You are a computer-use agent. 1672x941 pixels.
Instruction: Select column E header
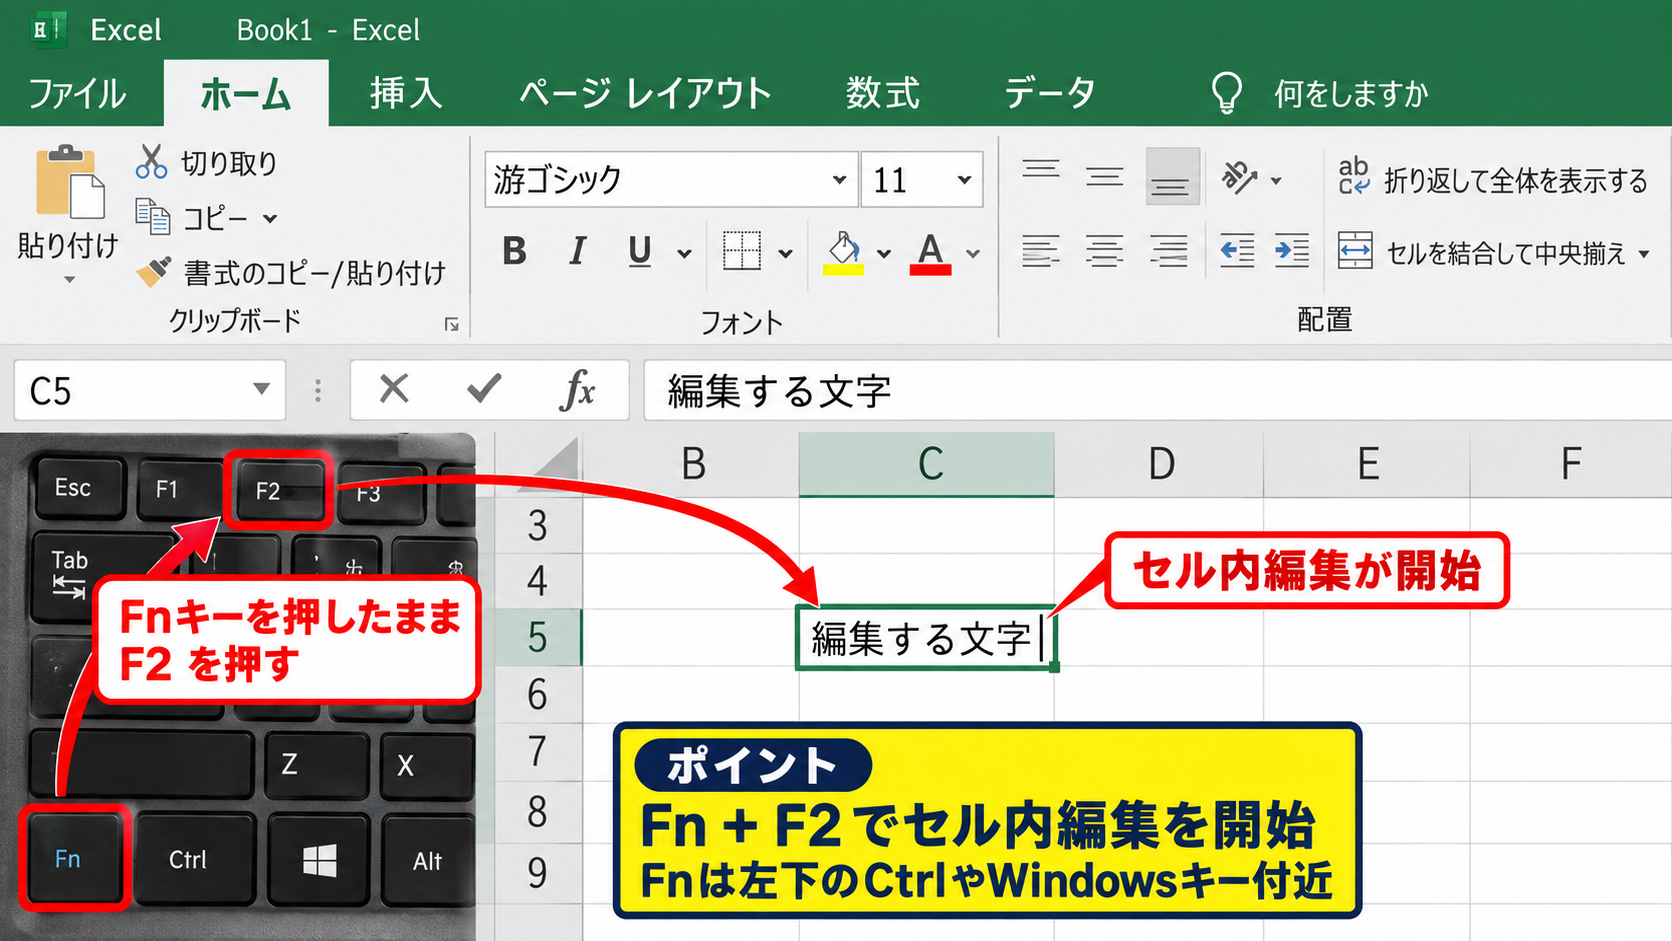(x=1367, y=465)
